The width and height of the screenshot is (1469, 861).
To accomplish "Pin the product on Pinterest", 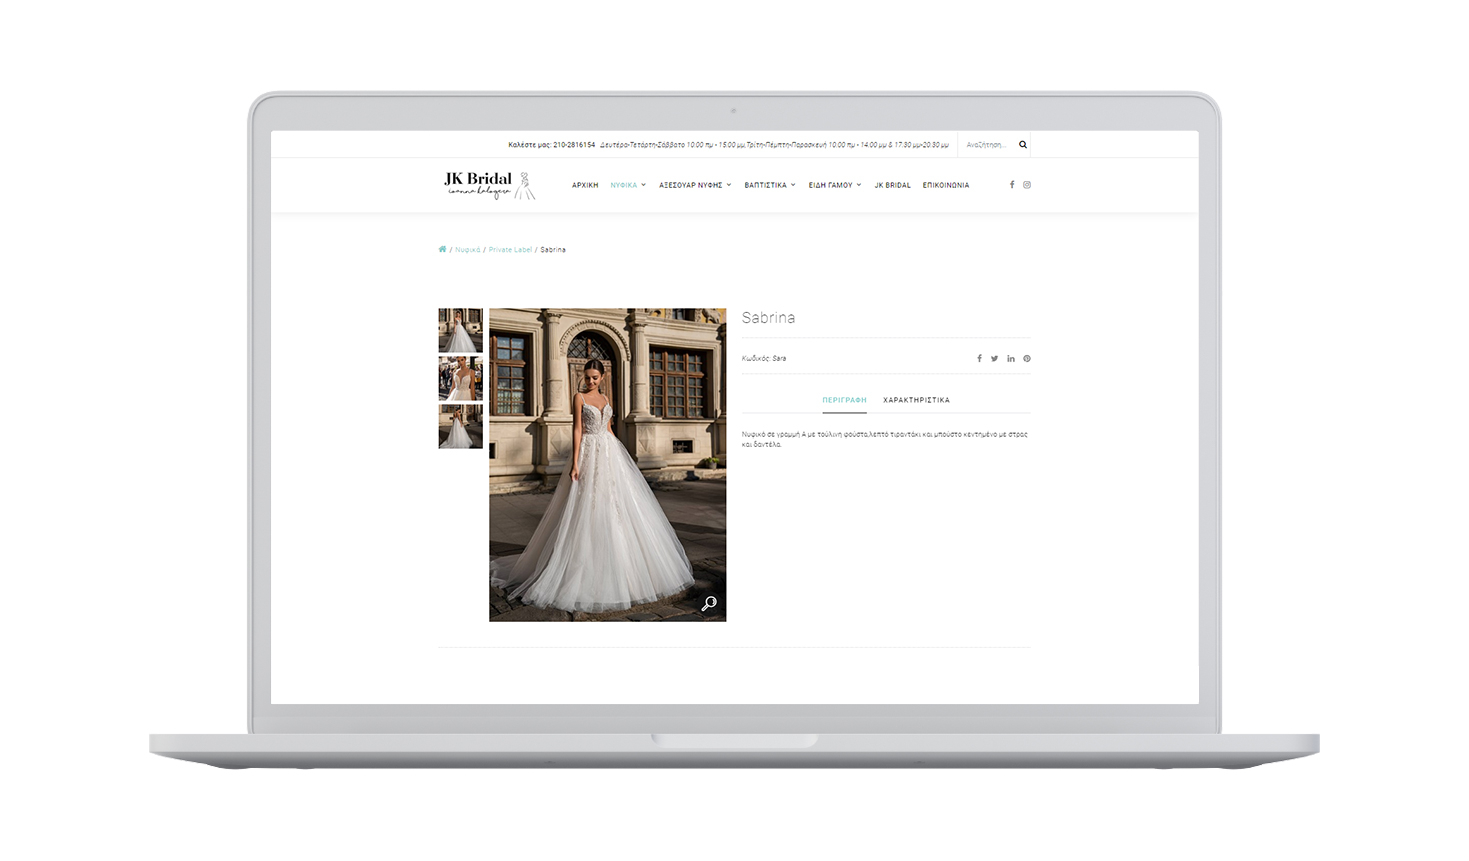I will pos(1027,358).
